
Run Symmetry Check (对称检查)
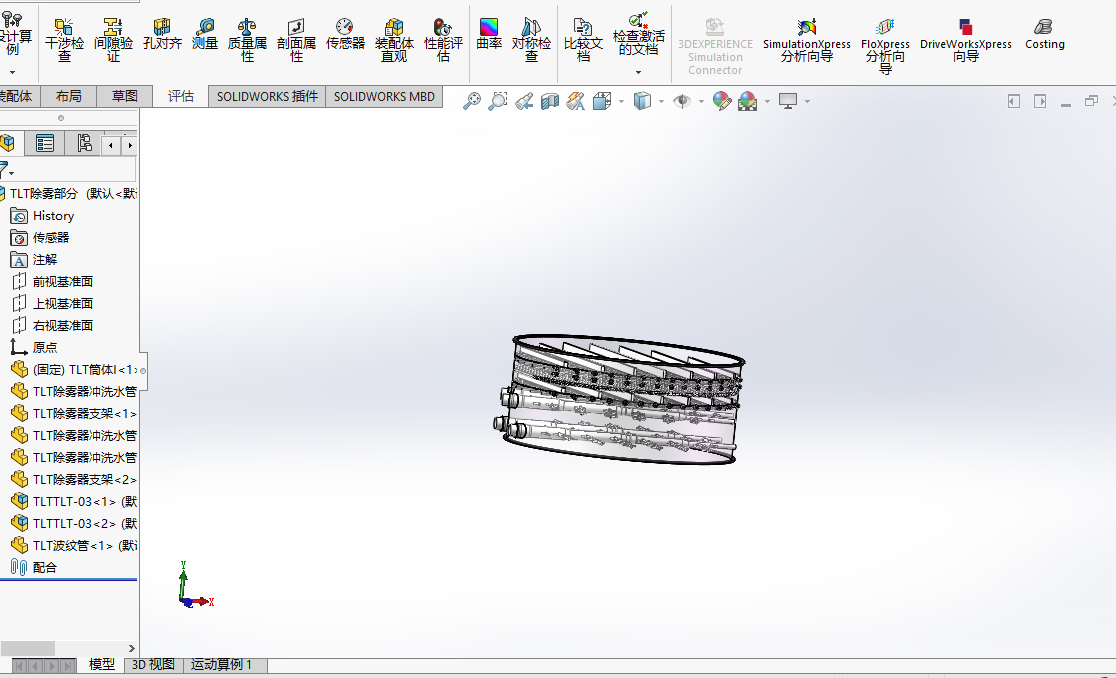coord(531,41)
